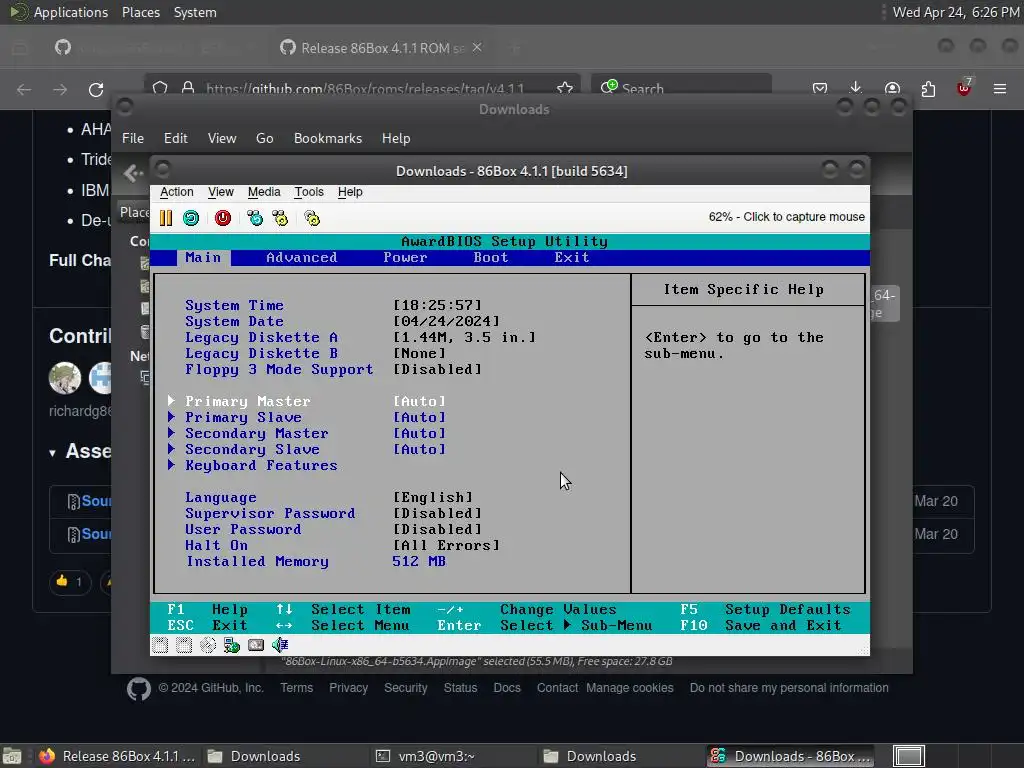Open the Status link in GitHub footer

point(460,688)
